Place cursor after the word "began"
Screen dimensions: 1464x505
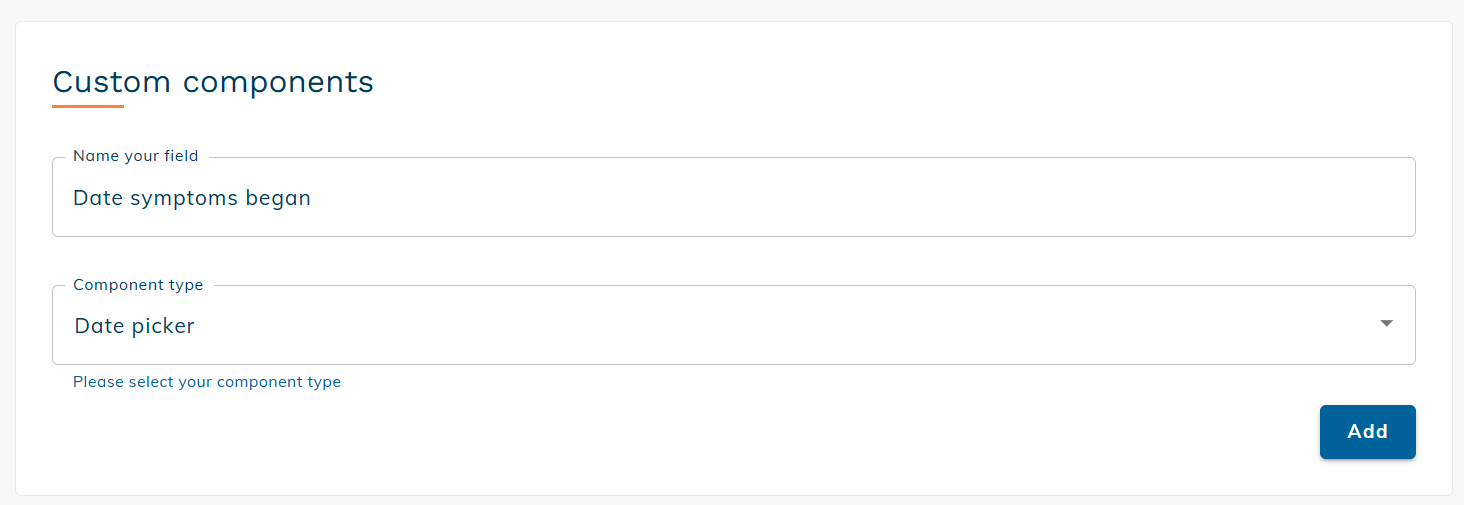[312, 198]
